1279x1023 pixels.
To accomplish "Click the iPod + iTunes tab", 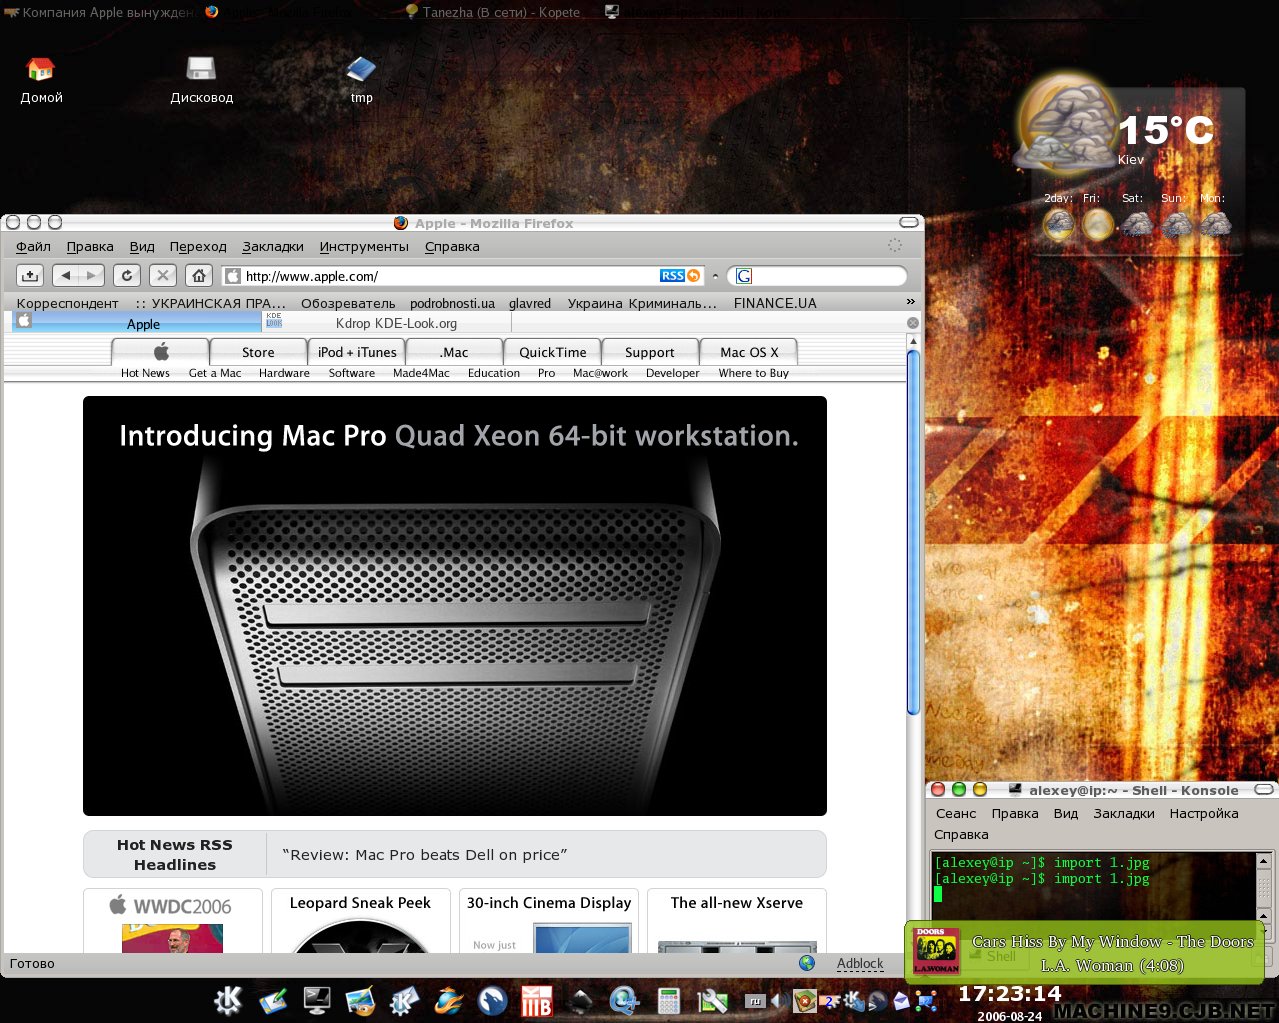I will click(x=357, y=352).
